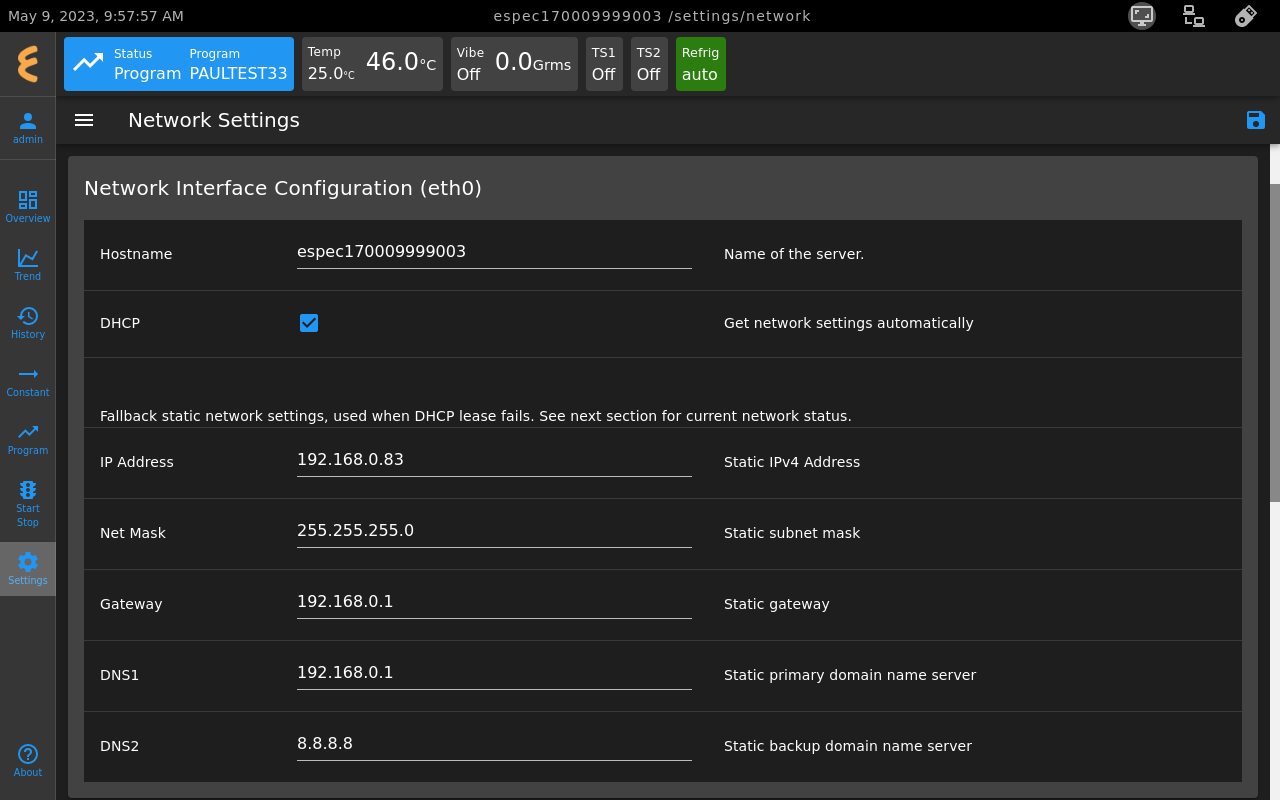Edit the Hostname input field
The height and width of the screenshot is (800, 1280).
pyautogui.click(x=494, y=253)
